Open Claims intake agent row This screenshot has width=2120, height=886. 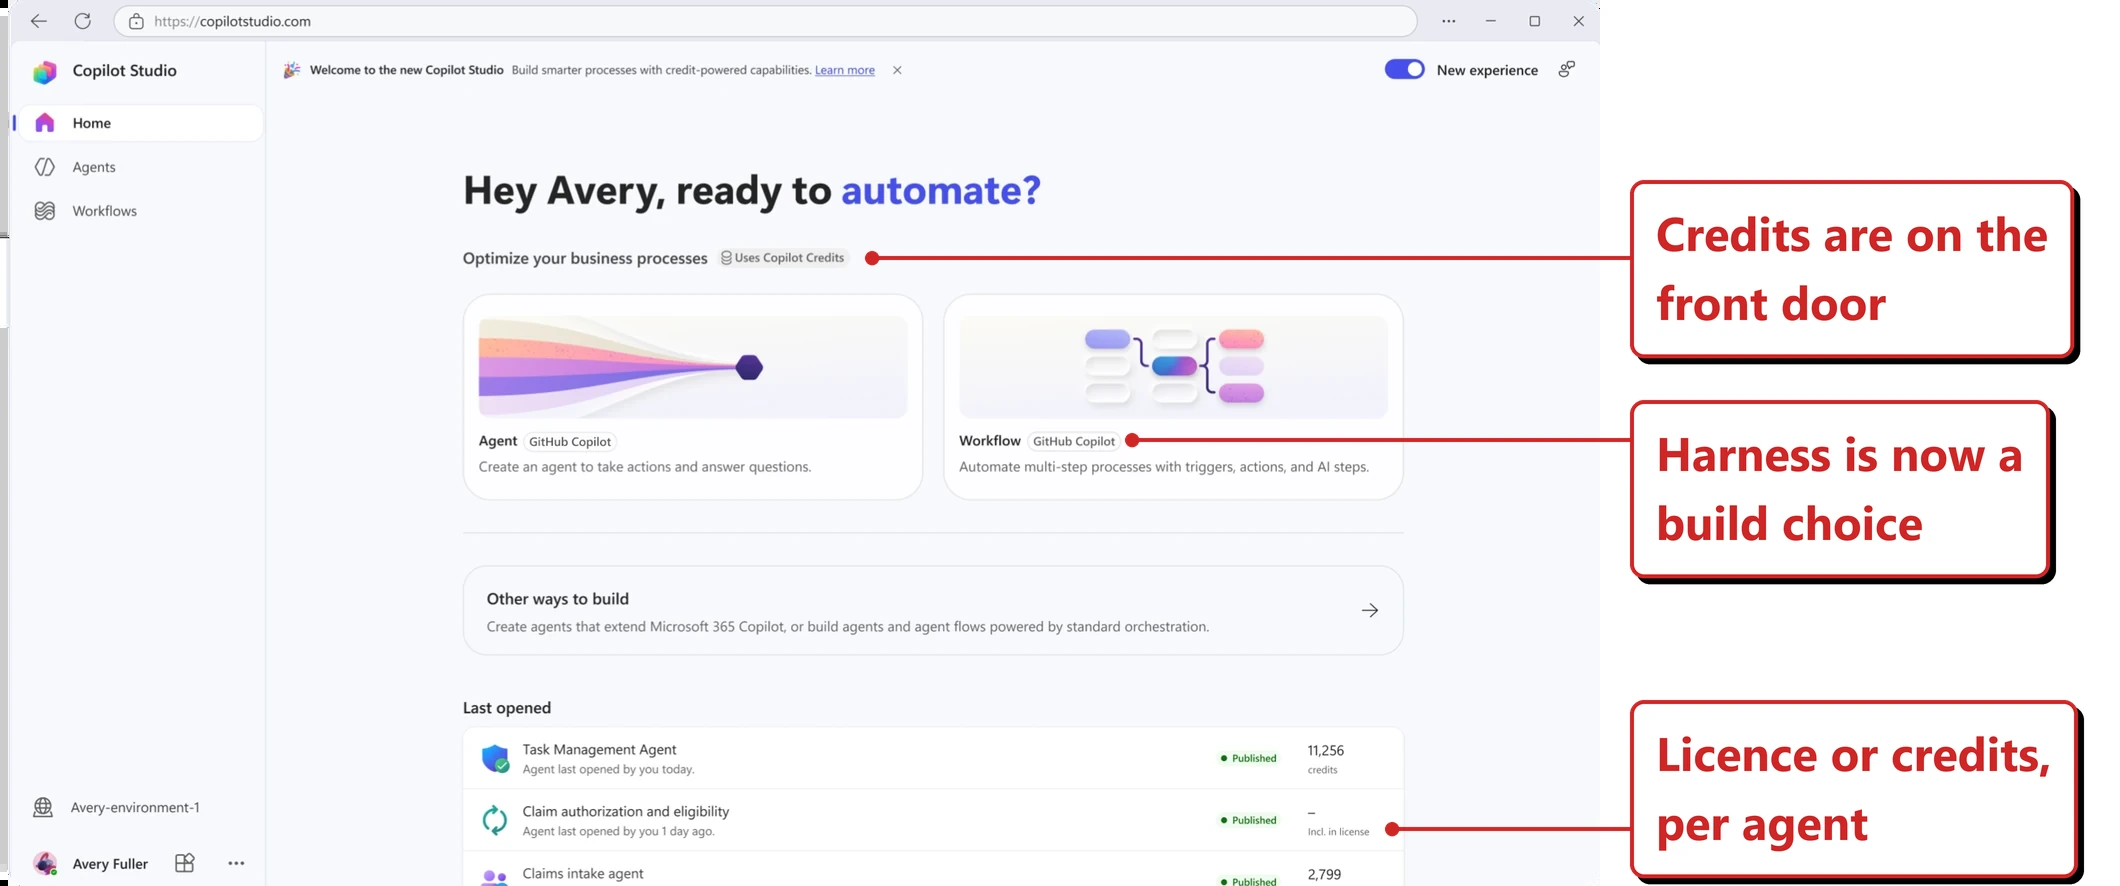[933, 871]
